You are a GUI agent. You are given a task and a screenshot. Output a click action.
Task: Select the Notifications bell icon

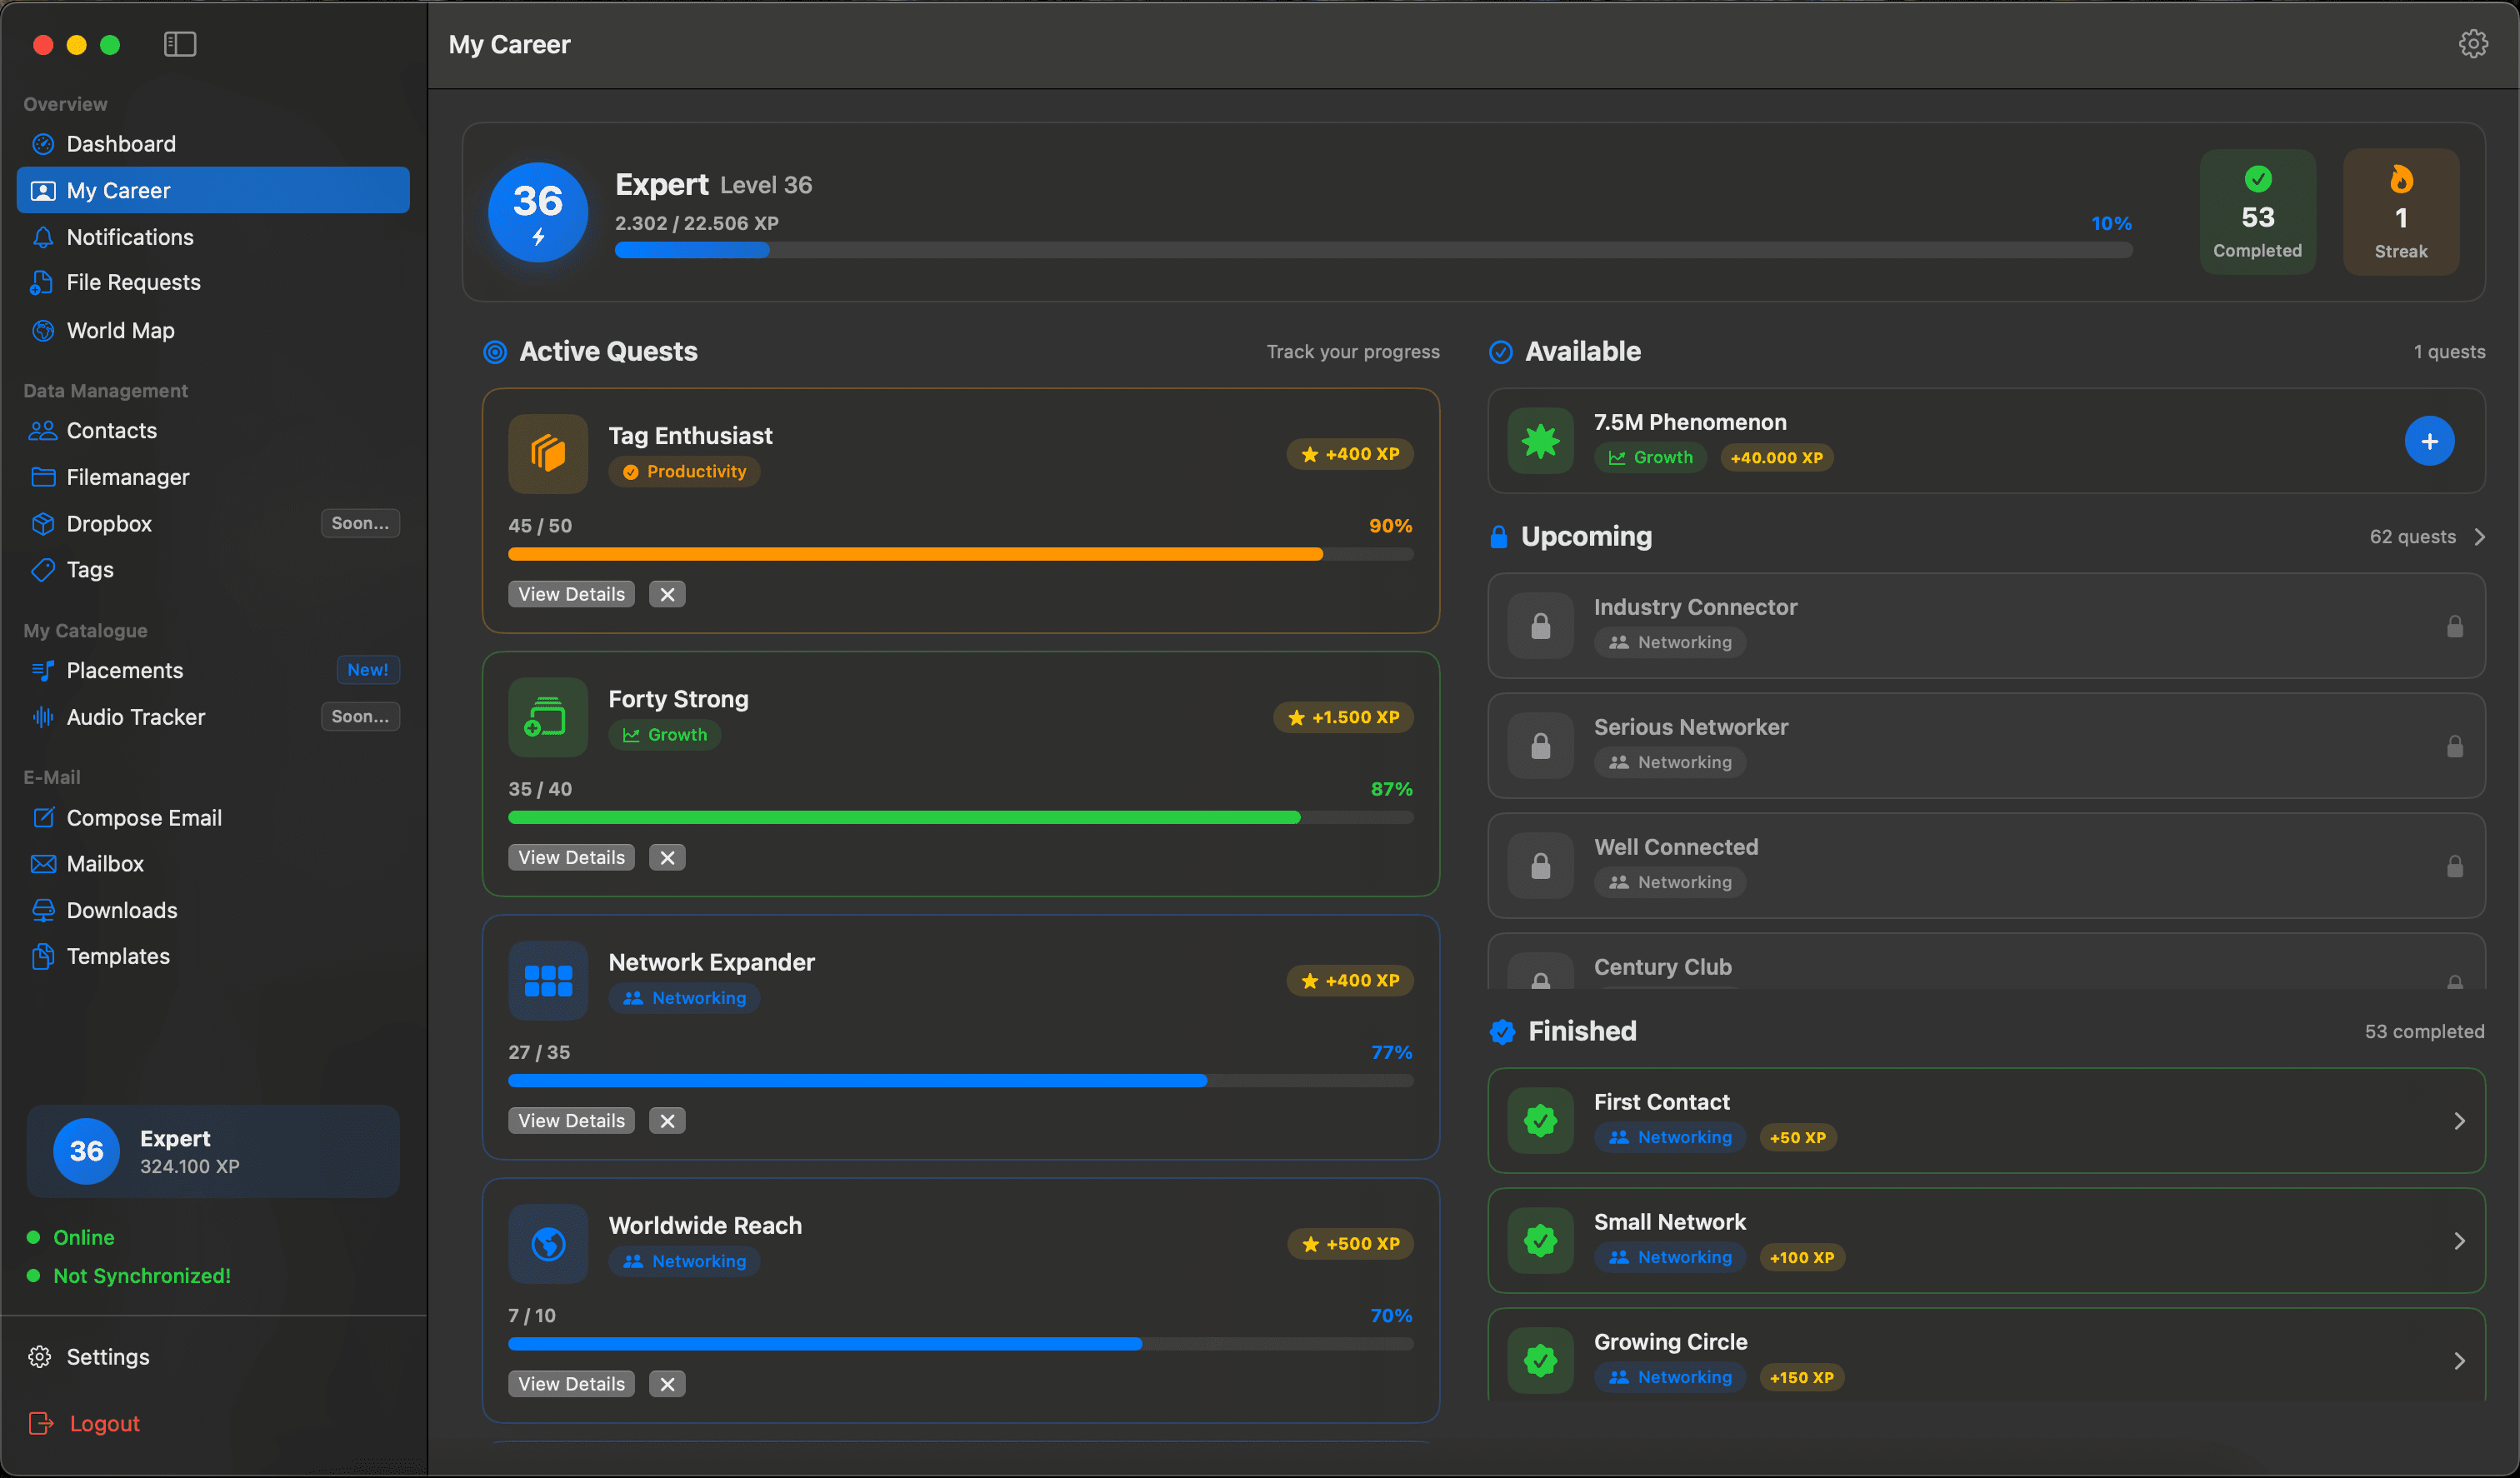click(x=42, y=237)
